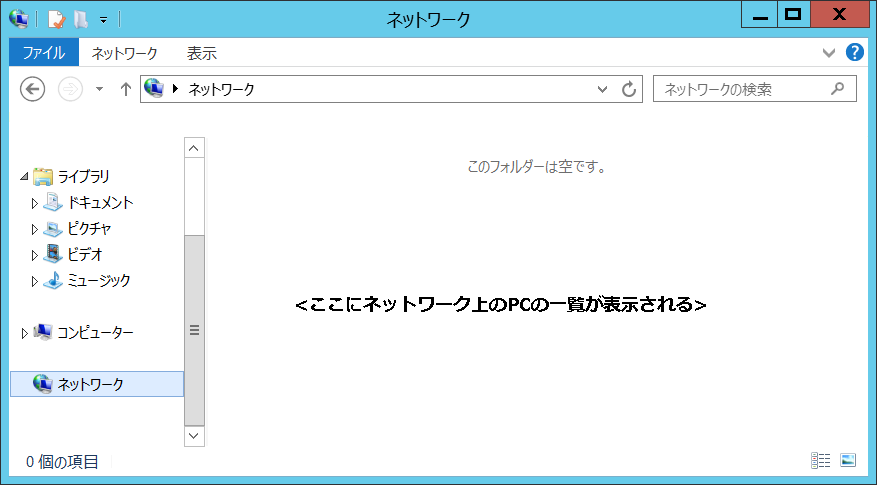
Task: Click the navigation pane scroll down arrow
Action: pyautogui.click(x=194, y=436)
